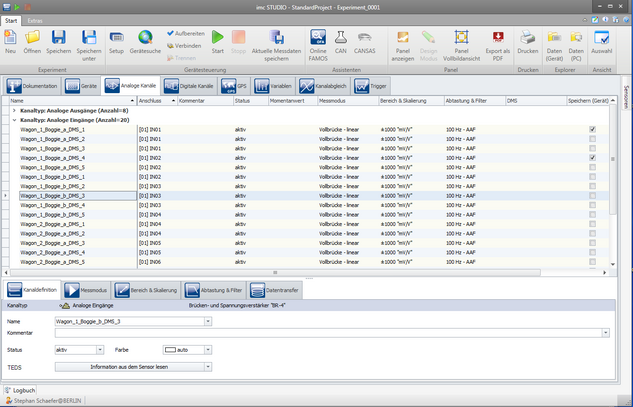Viewport: 633px width, 407px height.
Task: Open the Setup tool in ribbon
Action: (116, 39)
